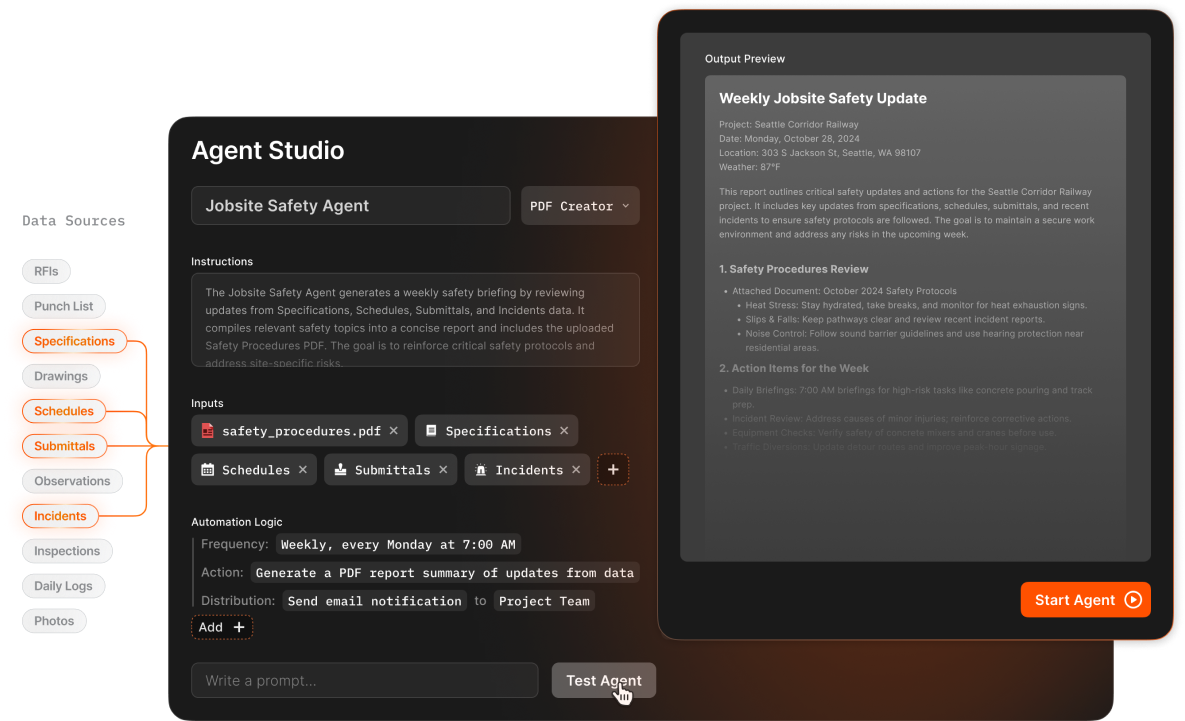Change the Weekly, every Monday frequency setting

click(398, 544)
